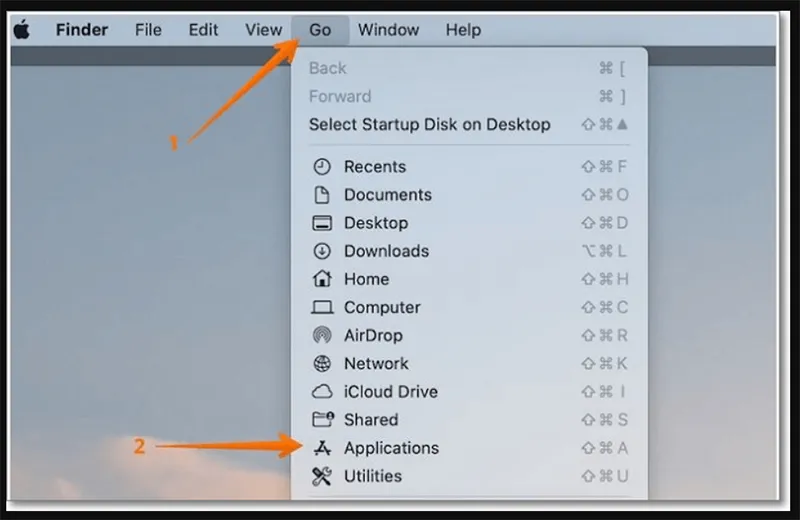Image resolution: width=800 pixels, height=520 pixels.
Task: Click the Utilities shortcut ⇧⌘U
Action: point(605,476)
